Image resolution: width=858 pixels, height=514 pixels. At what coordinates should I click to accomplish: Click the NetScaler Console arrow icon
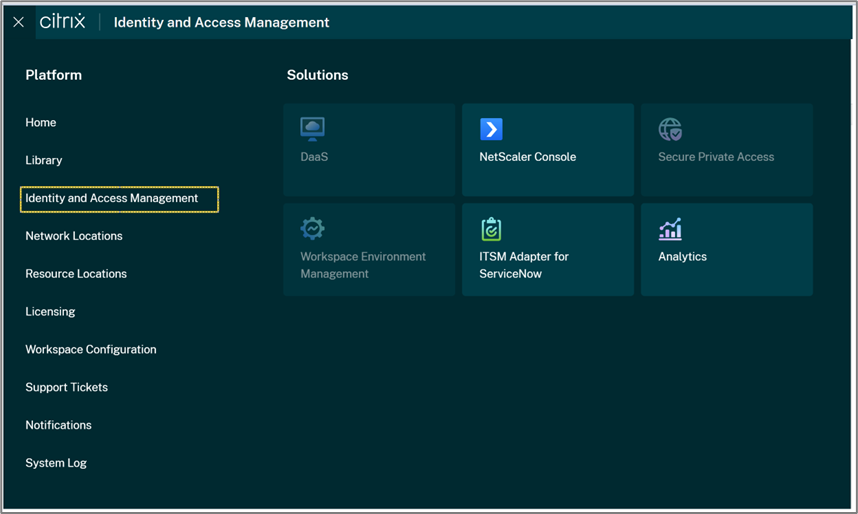tap(491, 129)
